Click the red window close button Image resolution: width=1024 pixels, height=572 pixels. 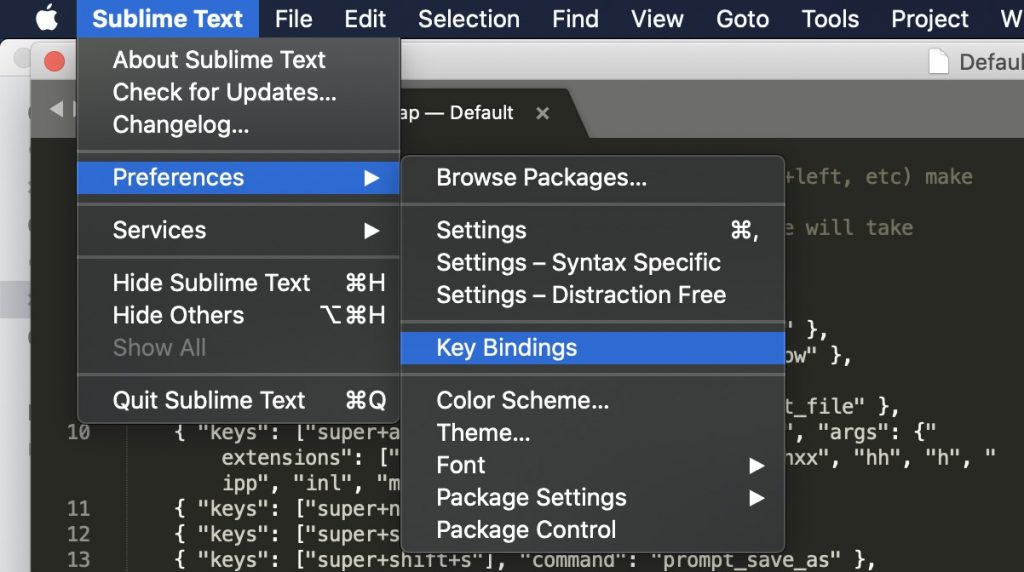(x=54, y=61)
